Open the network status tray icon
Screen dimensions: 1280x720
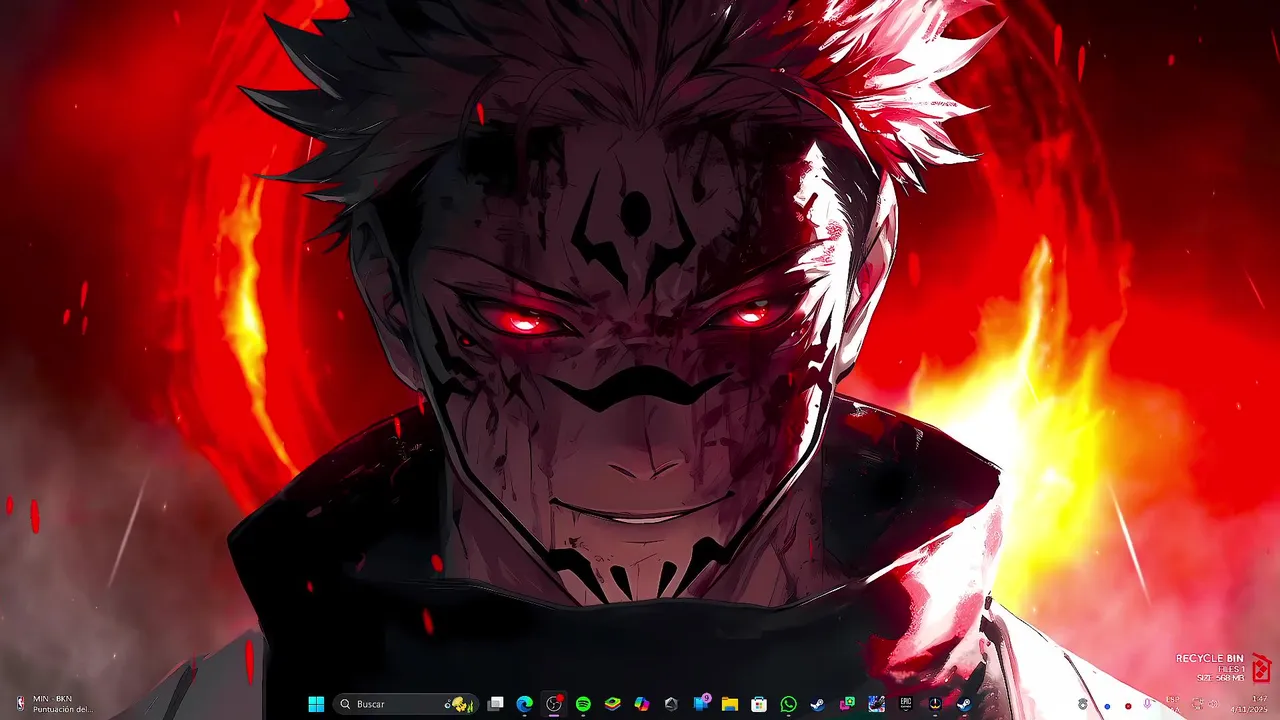pyautogui.click(x=1199, y=704)
